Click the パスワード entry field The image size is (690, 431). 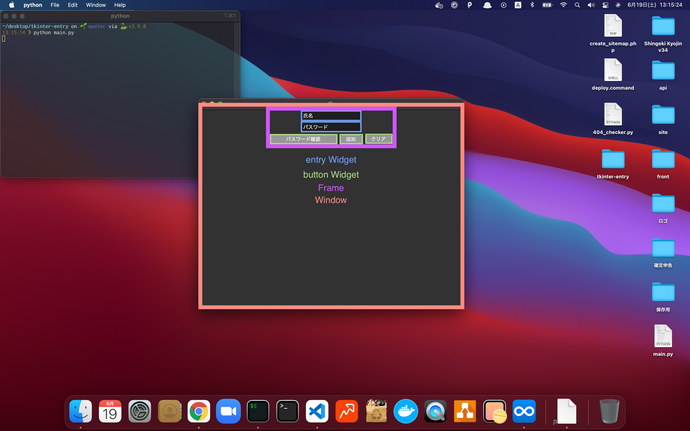(x=331, y=127)
